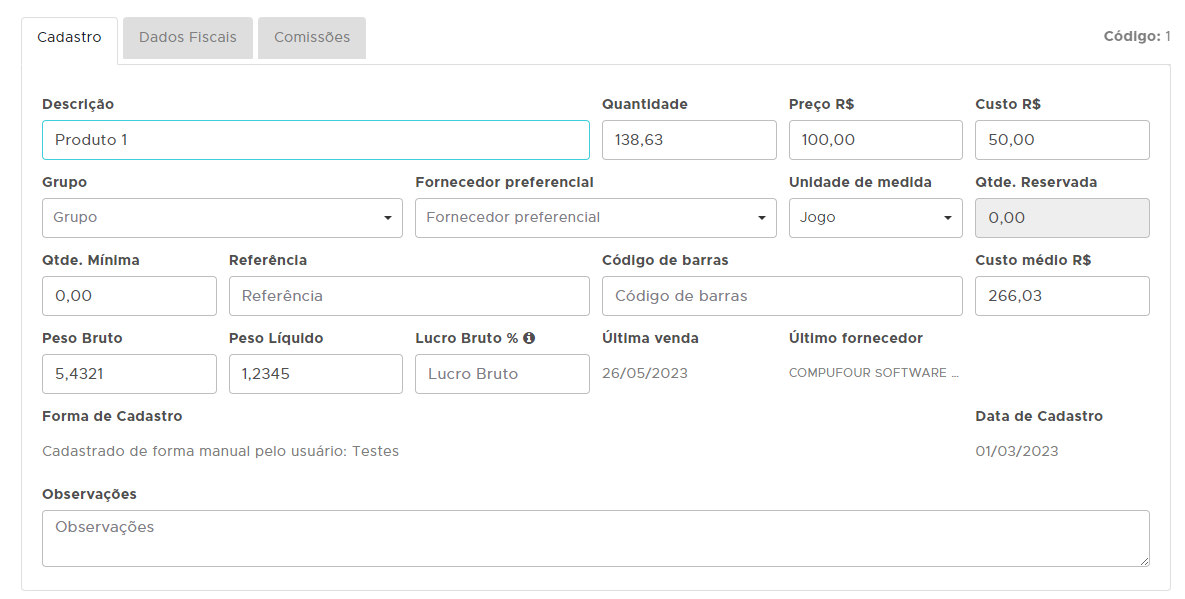Expand the Grupo dropdown
The height and width of the screenshot is (599, 1185).
click(222, 218)
